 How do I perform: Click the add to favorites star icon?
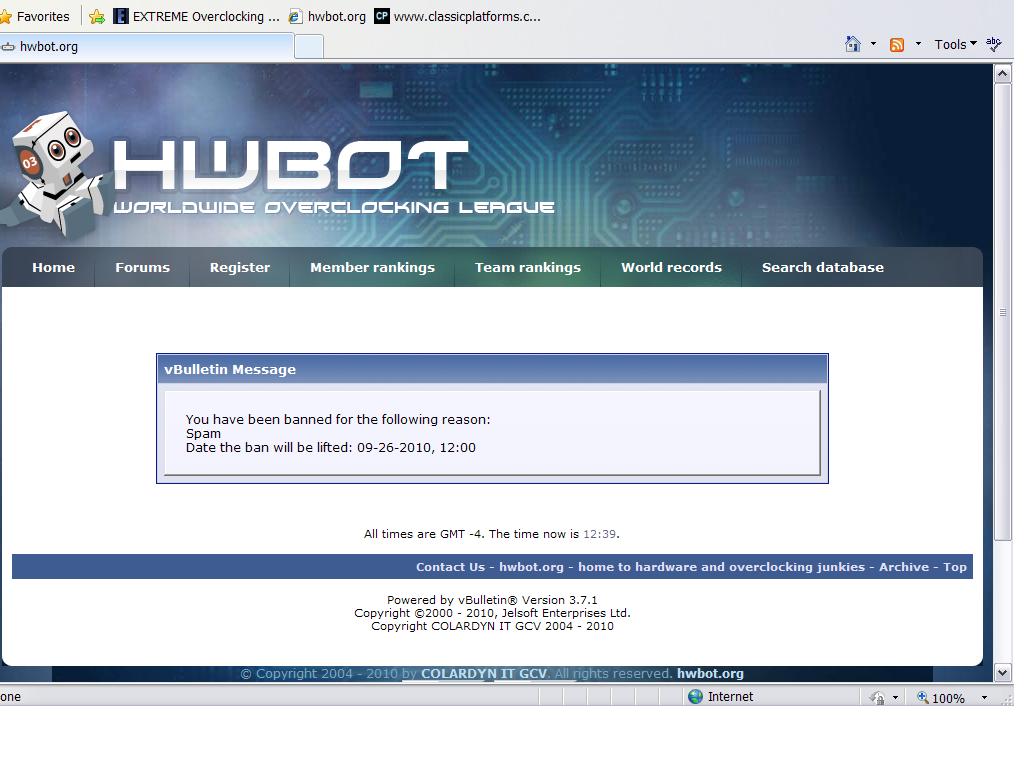pyautogui.click(x=97, y=16)
